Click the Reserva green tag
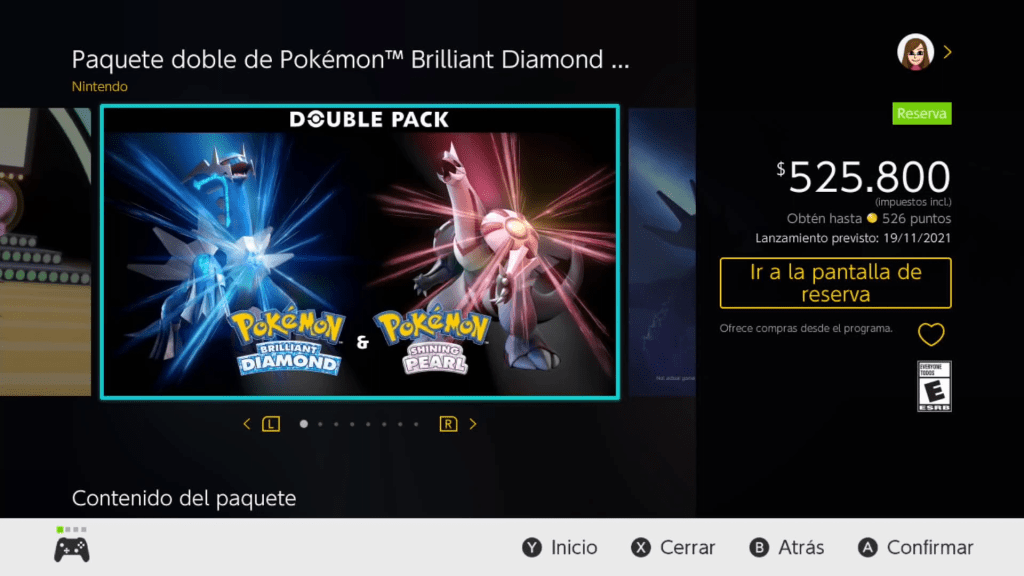Viewport: 1024px width, 576px height. tap(921, 114)
